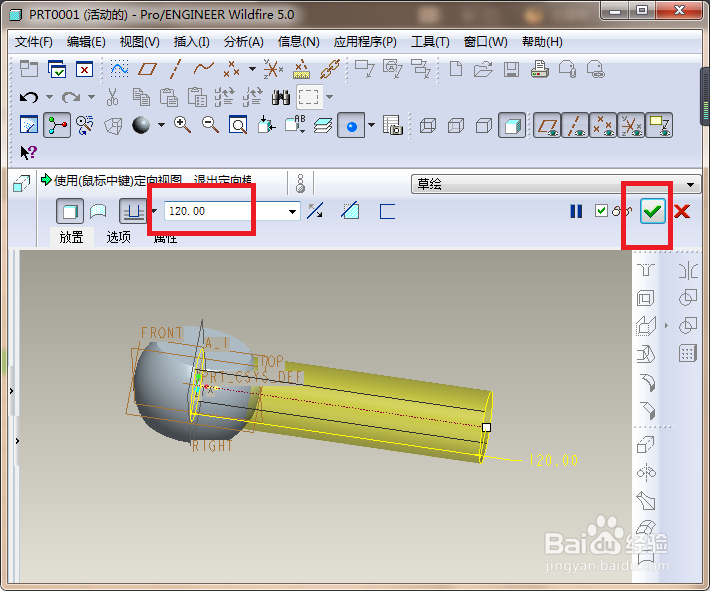Click the datum axis tool
The image size is (710, 591).
(176, 69)
